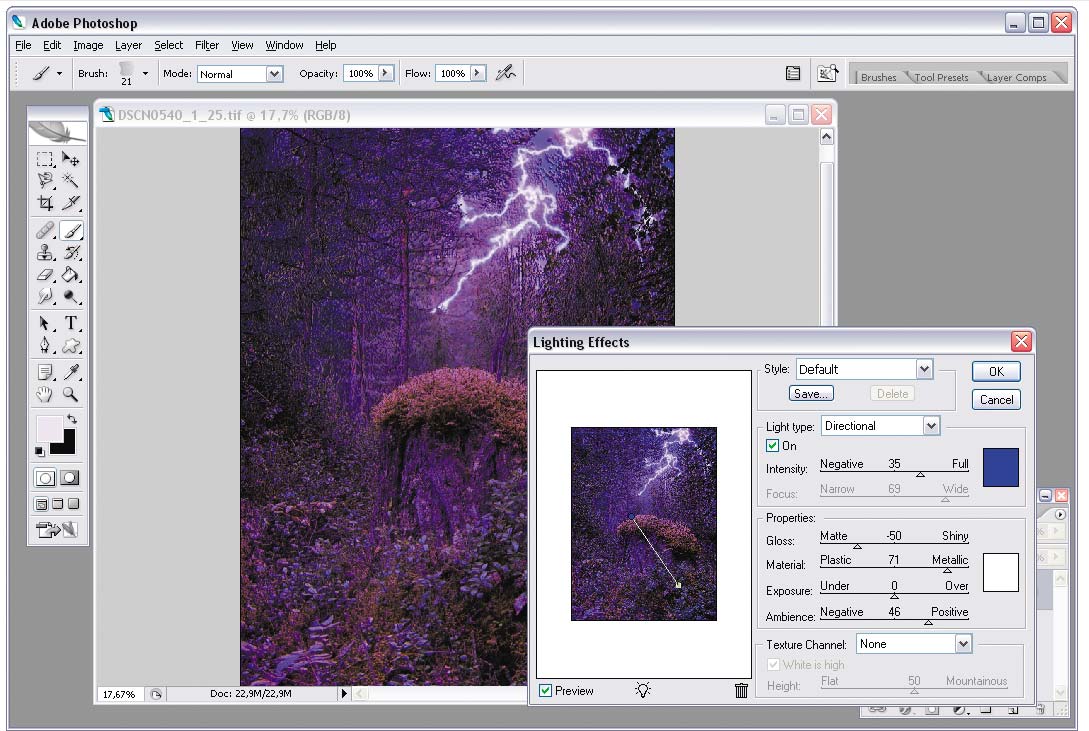Select the Magic Wand tool
The image size is (1089, 731).
click(71, 180)
